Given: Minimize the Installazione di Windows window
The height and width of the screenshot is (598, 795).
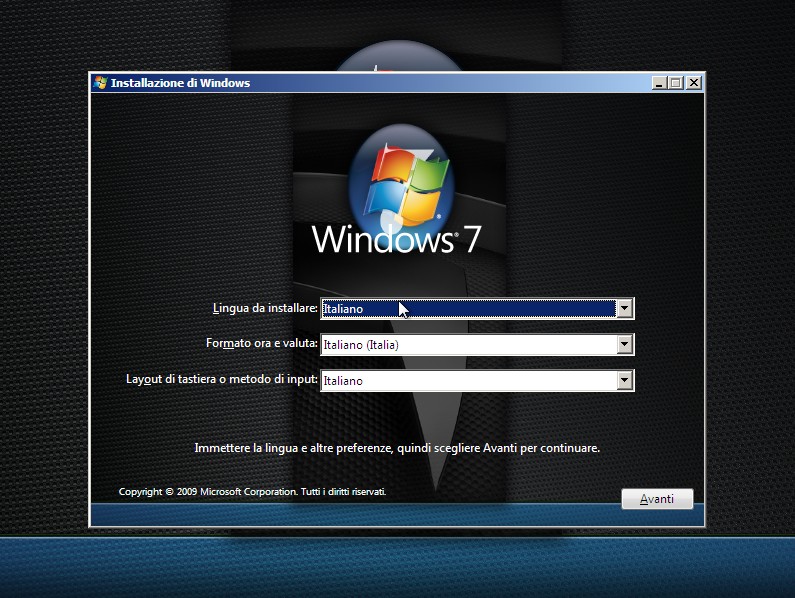Looking at the screenshot, I should click(659, 83).
